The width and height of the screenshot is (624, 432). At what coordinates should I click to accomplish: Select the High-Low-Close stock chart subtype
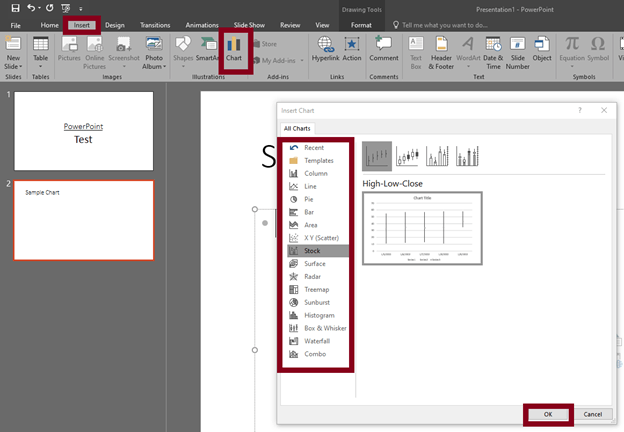coord(377,156)
